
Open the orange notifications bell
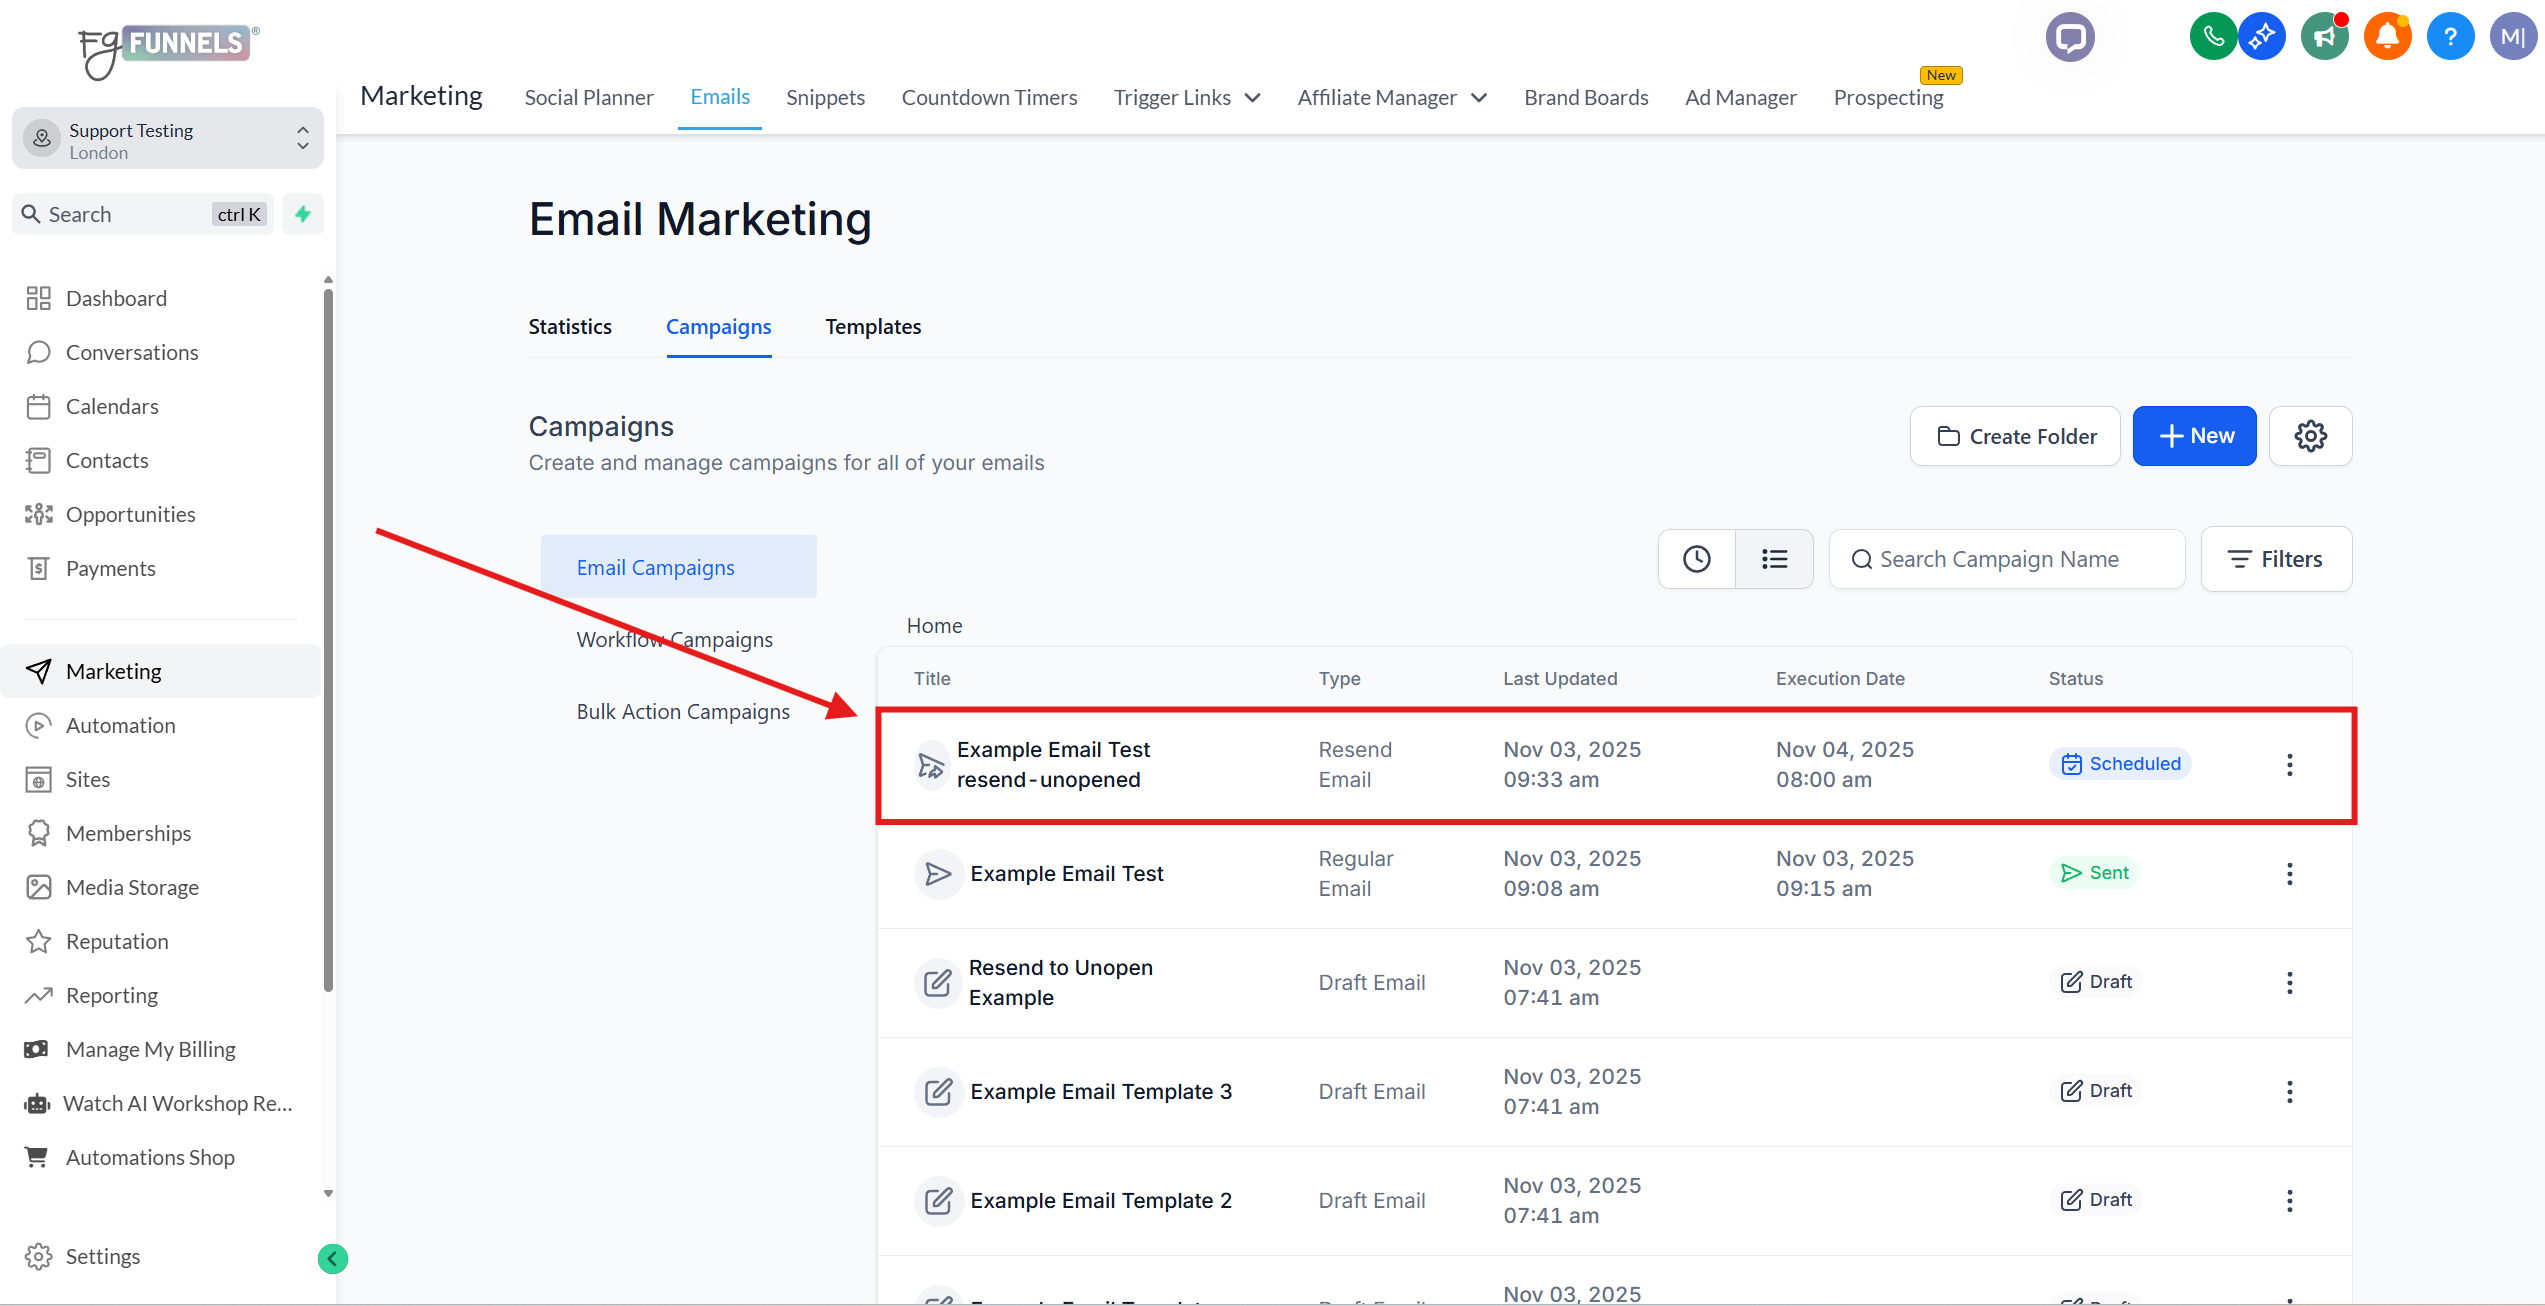(x=2387, y=38)
